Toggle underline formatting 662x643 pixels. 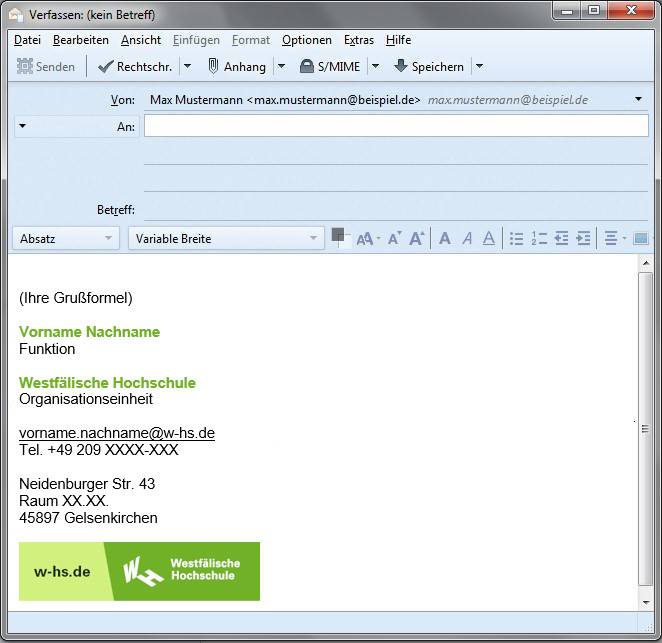click(489, 239)
